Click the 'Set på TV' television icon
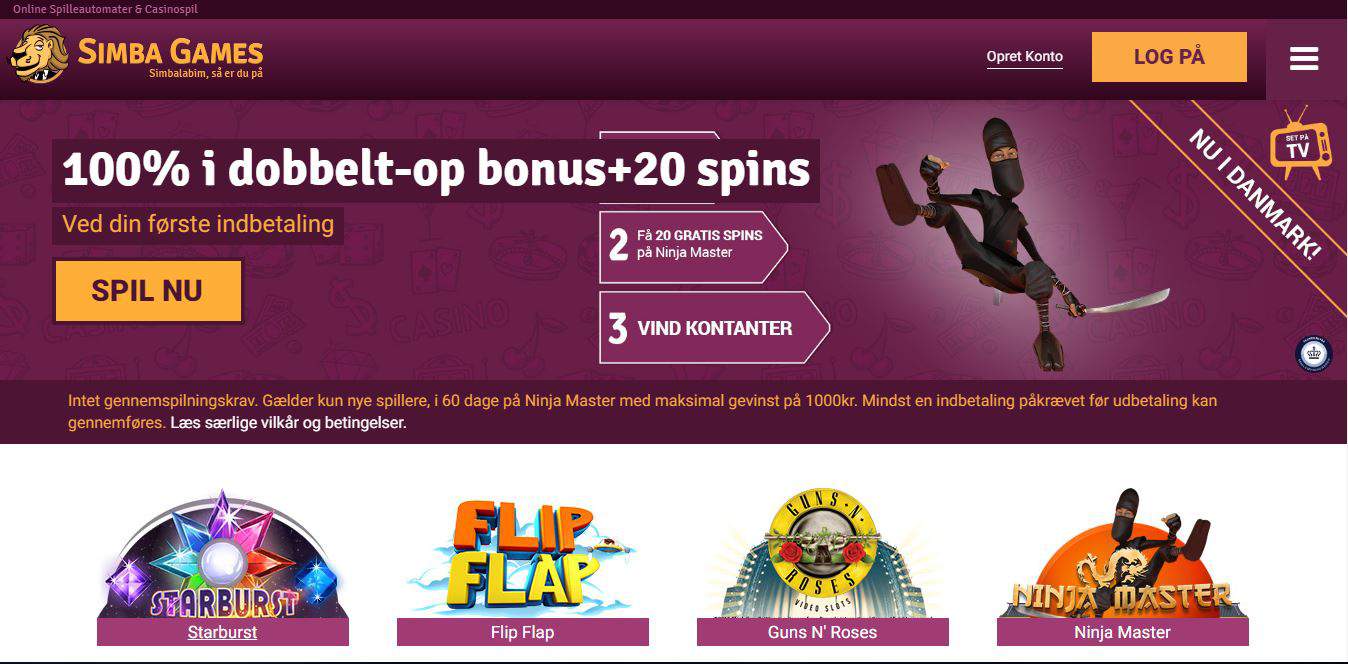Viewport: 1348px width, 664px height. [1300, 142]
